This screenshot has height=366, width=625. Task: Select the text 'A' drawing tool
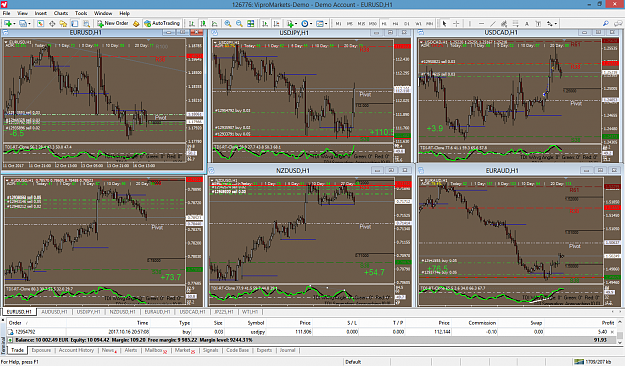pyautogui.click(x=527, y=24)
